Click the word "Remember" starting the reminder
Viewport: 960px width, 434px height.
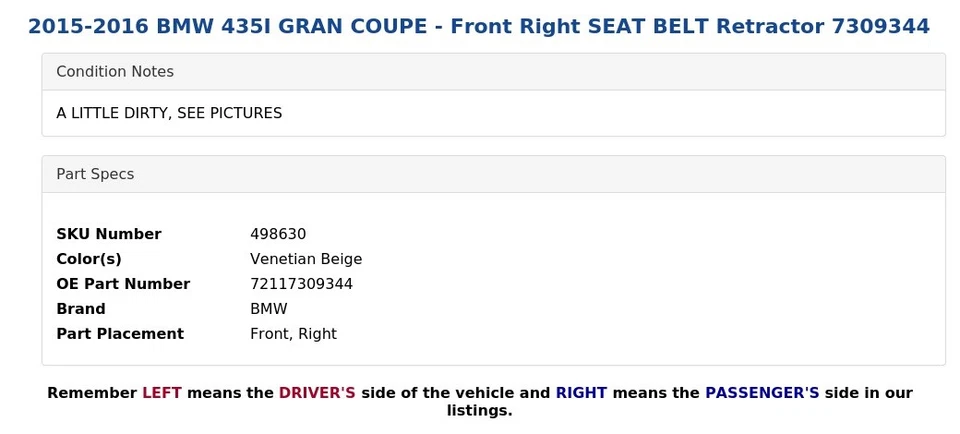(x=92, y=393)
